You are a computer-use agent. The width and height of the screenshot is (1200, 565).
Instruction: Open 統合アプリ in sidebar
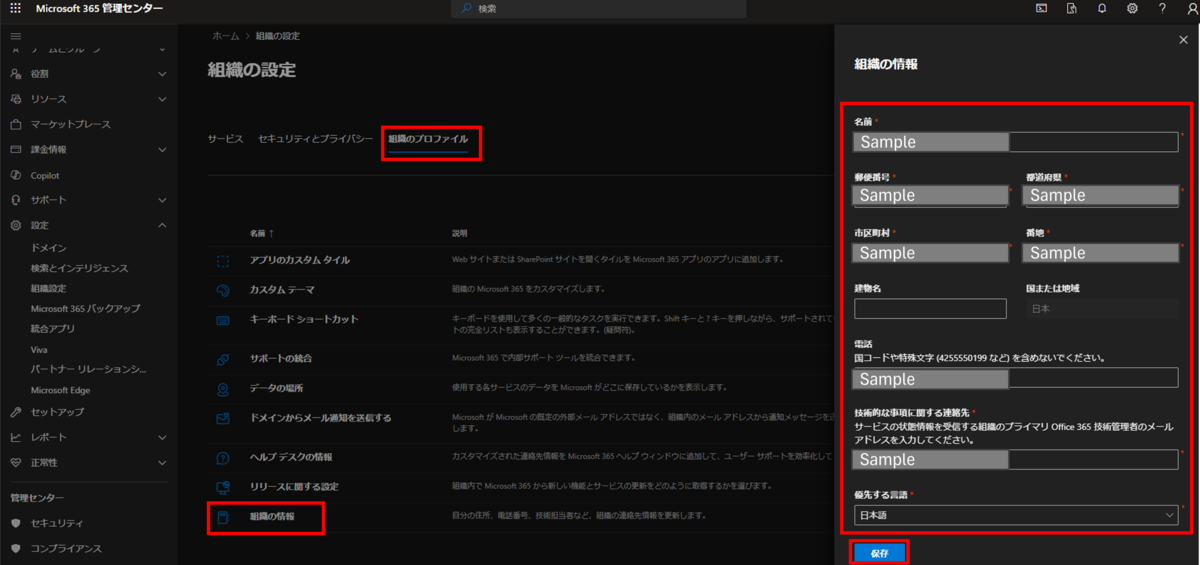pyautogui.click(x=53, y=329)
